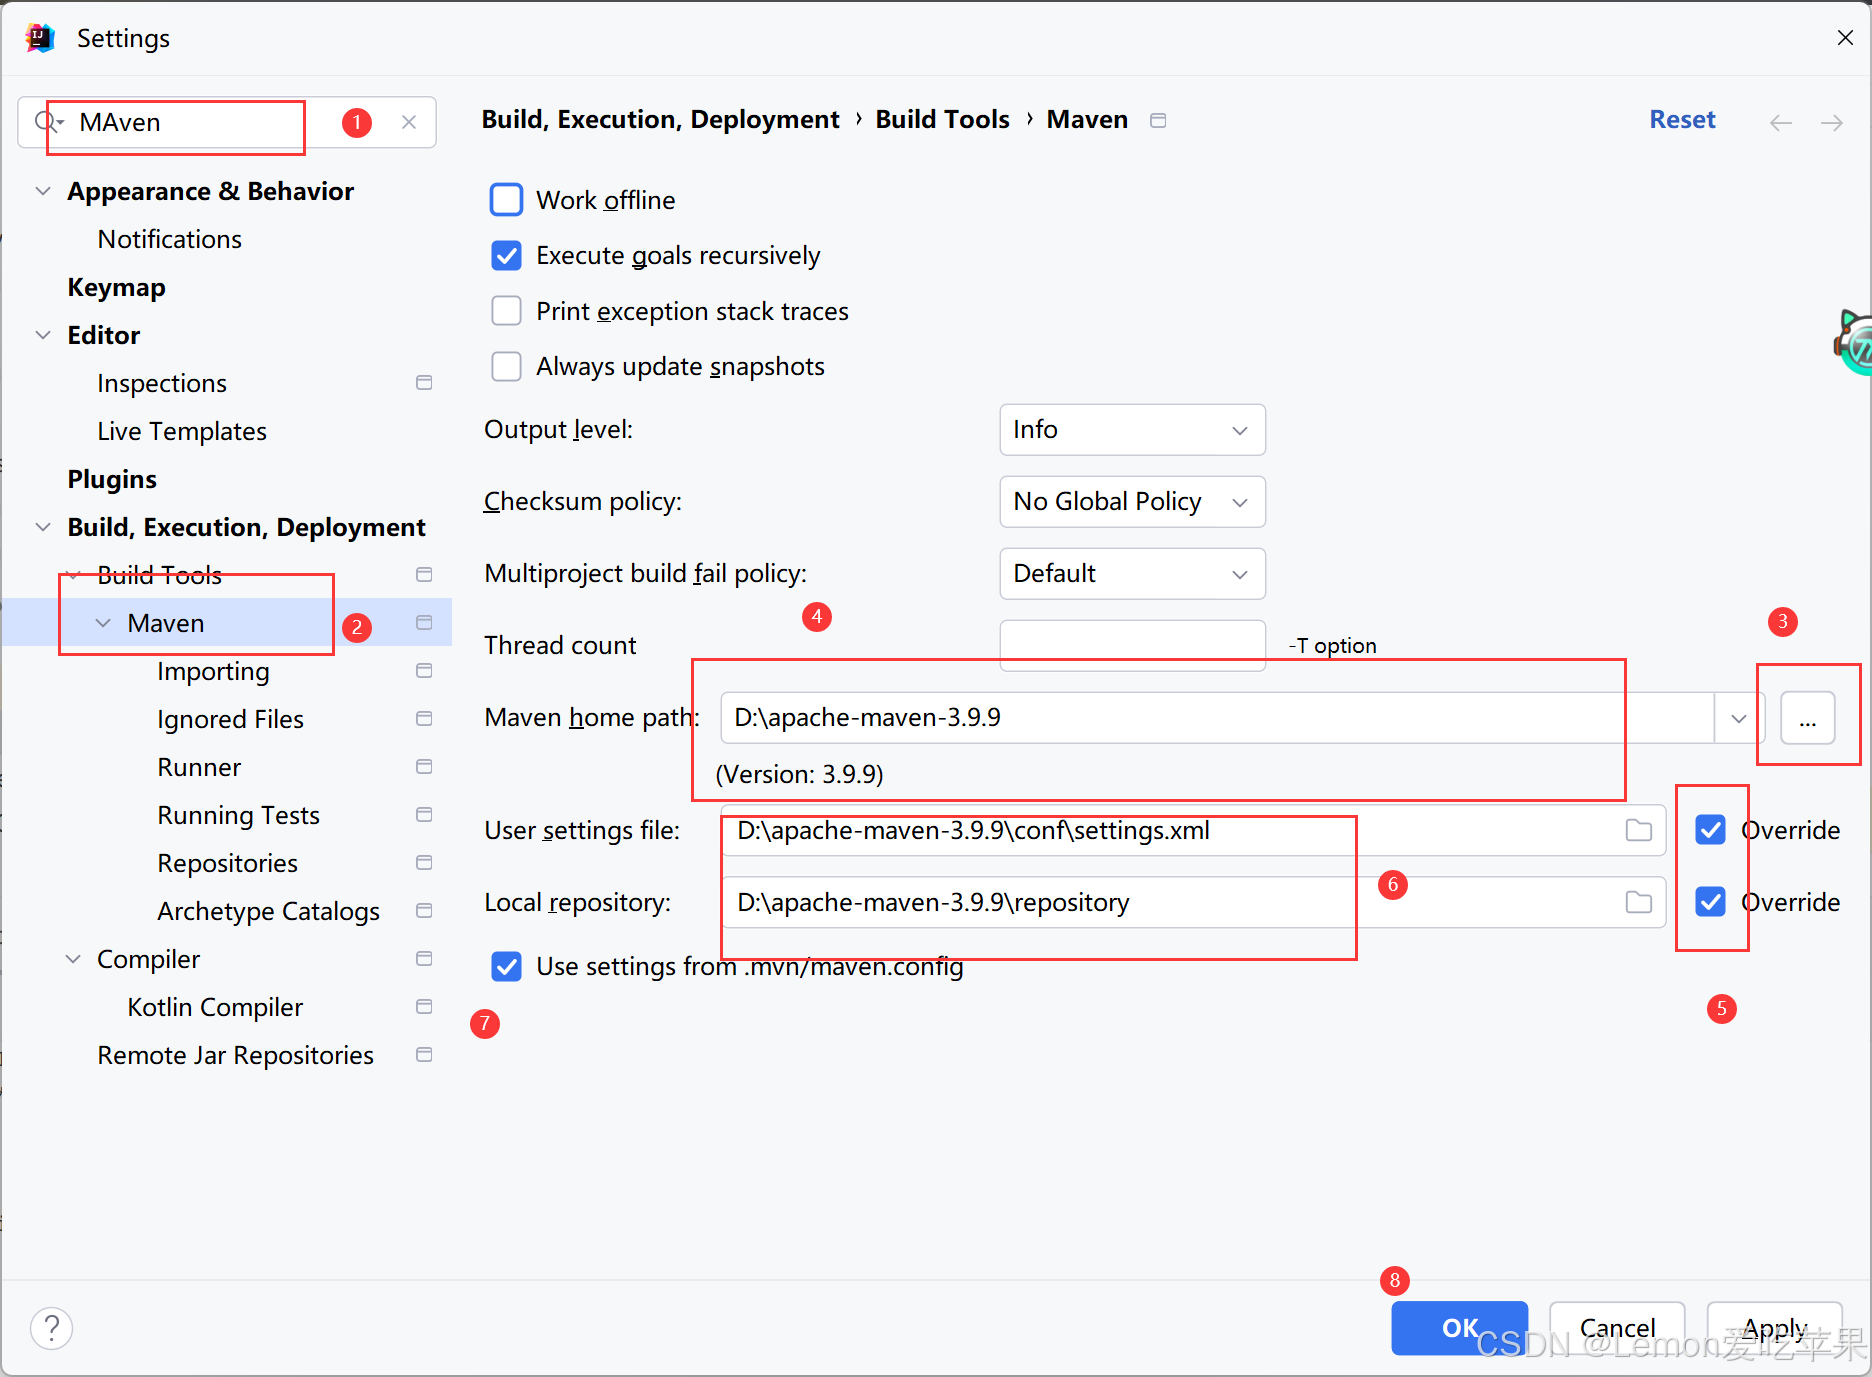Click the Reset link

1682,120
